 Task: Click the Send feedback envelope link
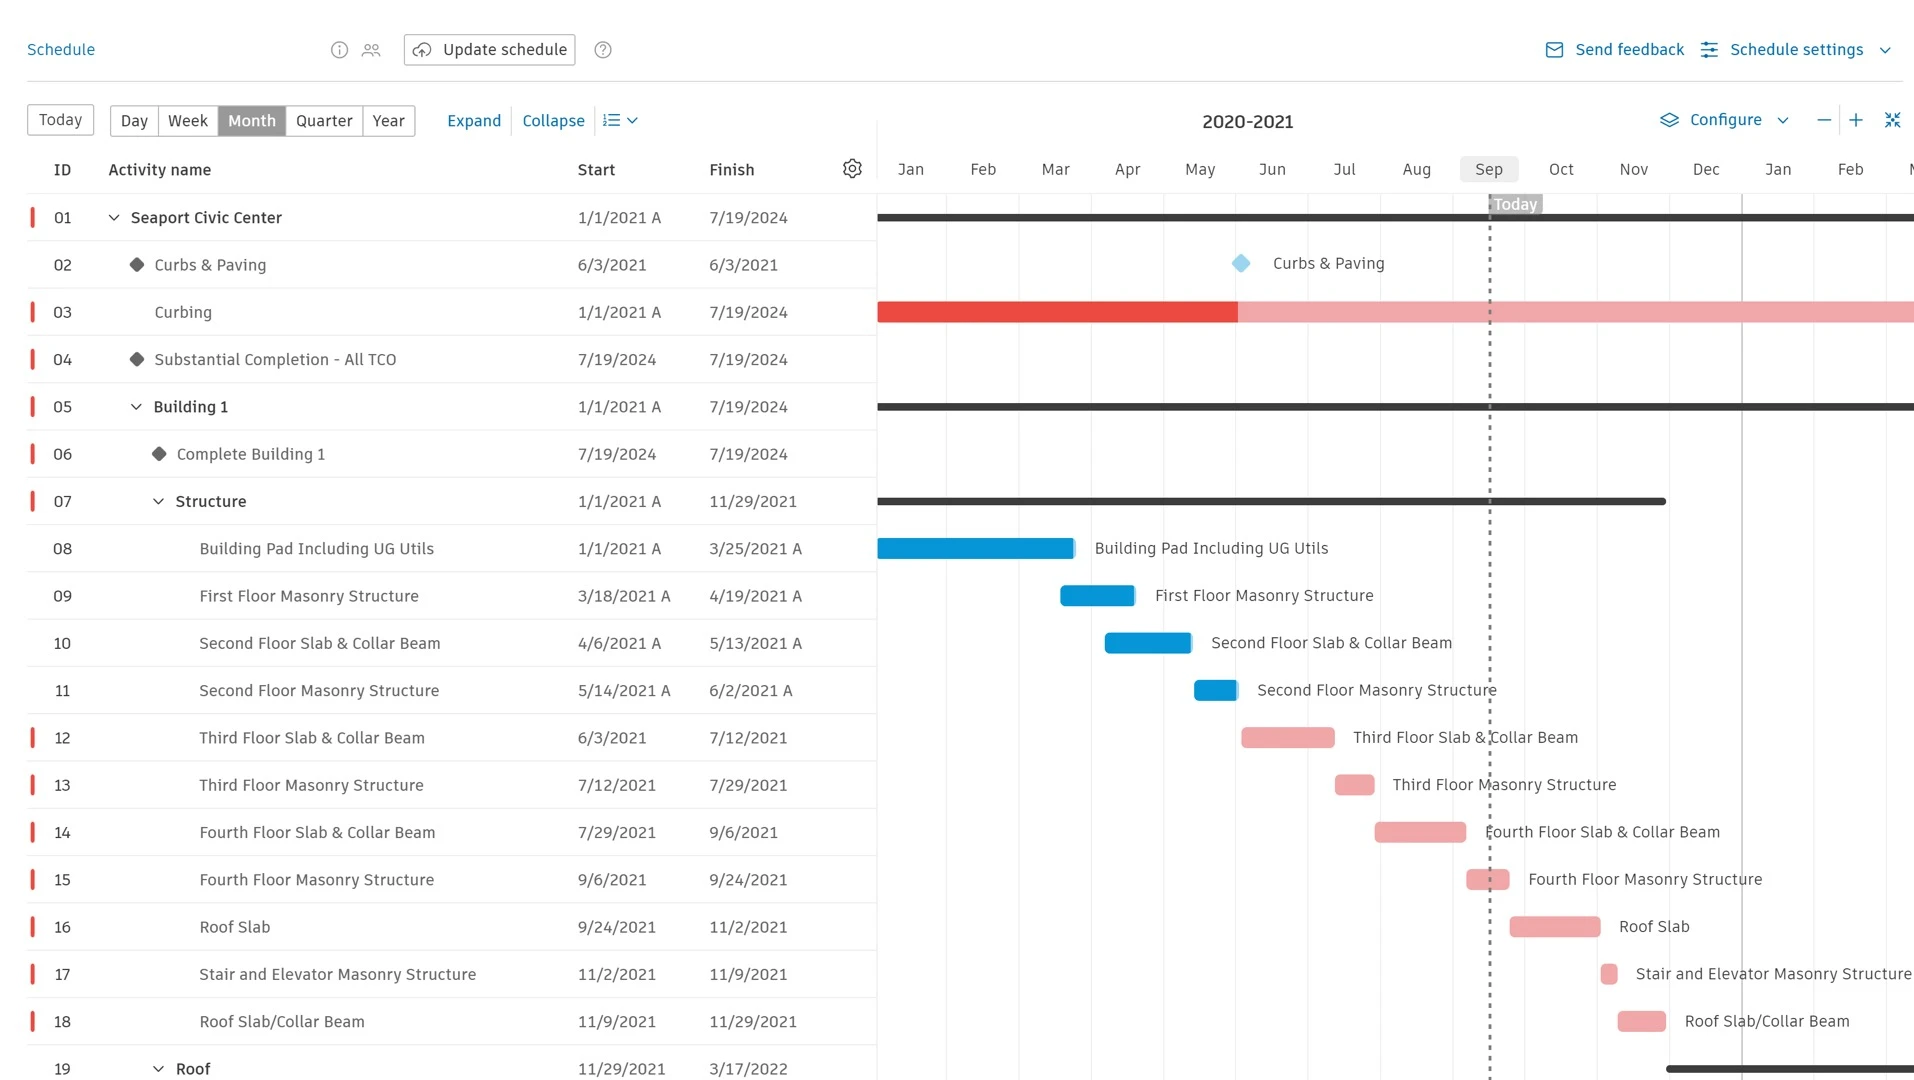point(1614,50)
